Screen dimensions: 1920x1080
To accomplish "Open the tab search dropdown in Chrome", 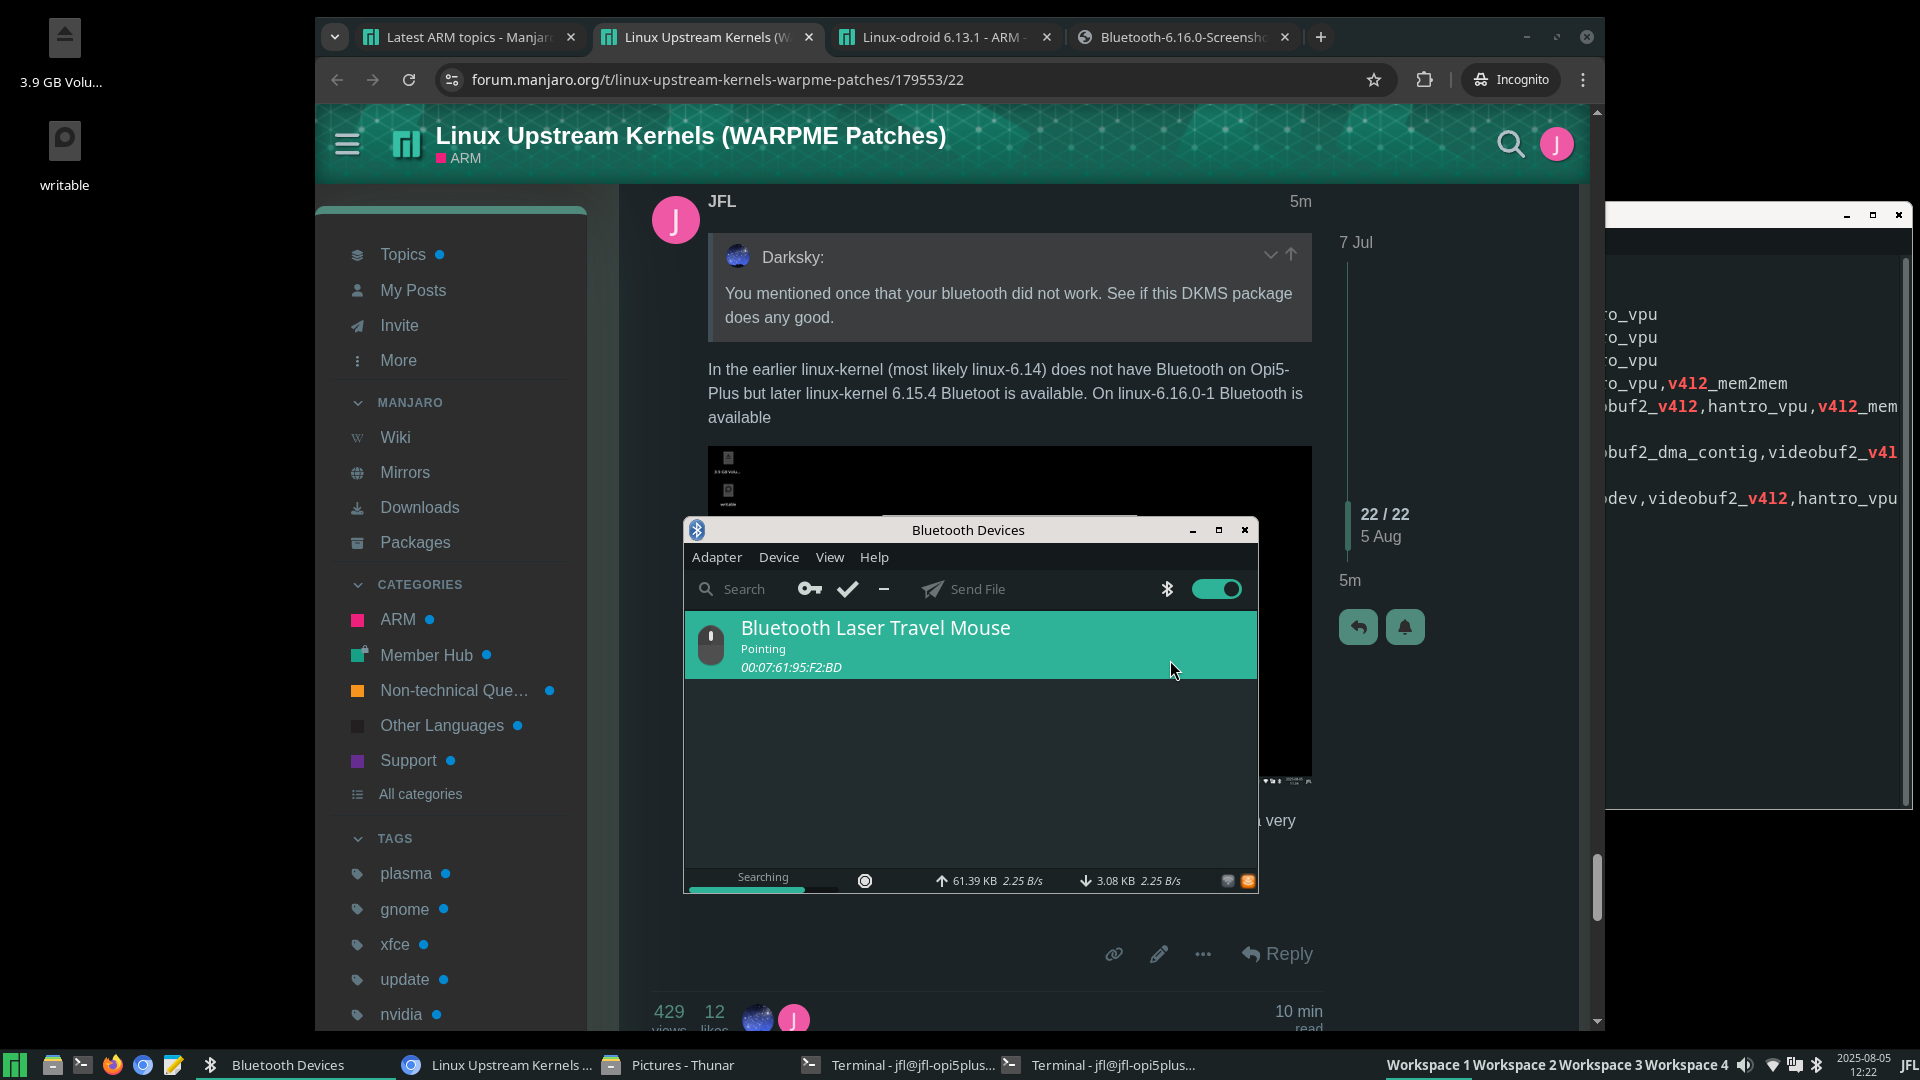I will pos(335,37).
